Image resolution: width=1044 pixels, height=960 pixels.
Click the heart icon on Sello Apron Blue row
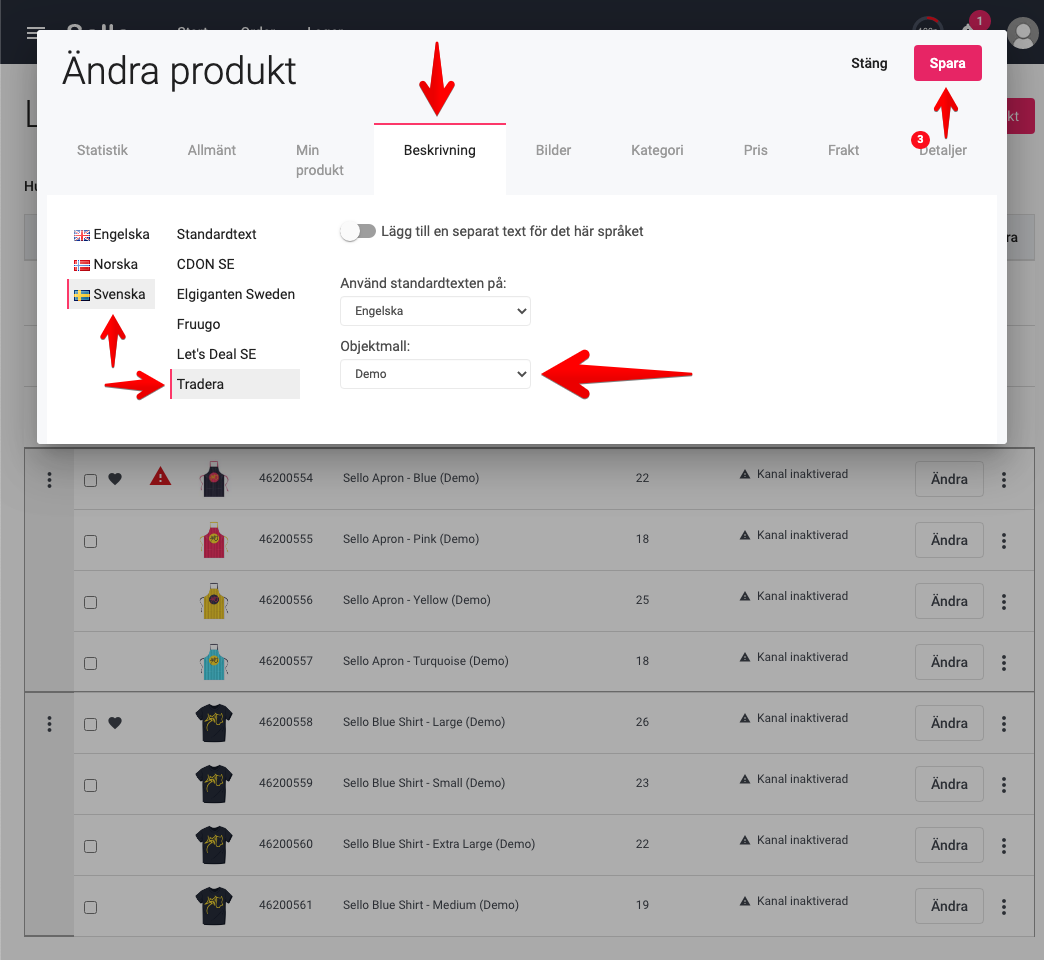pyautogui.click(x=115, y=479)
